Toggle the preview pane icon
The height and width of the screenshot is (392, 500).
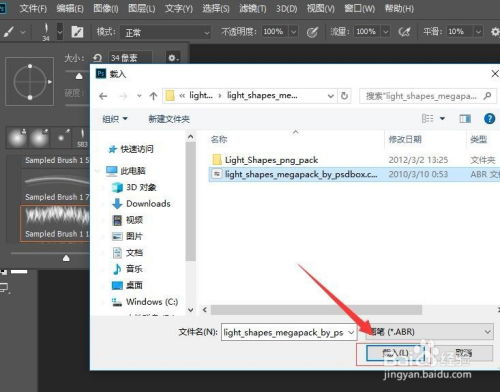tap(465, 118)
